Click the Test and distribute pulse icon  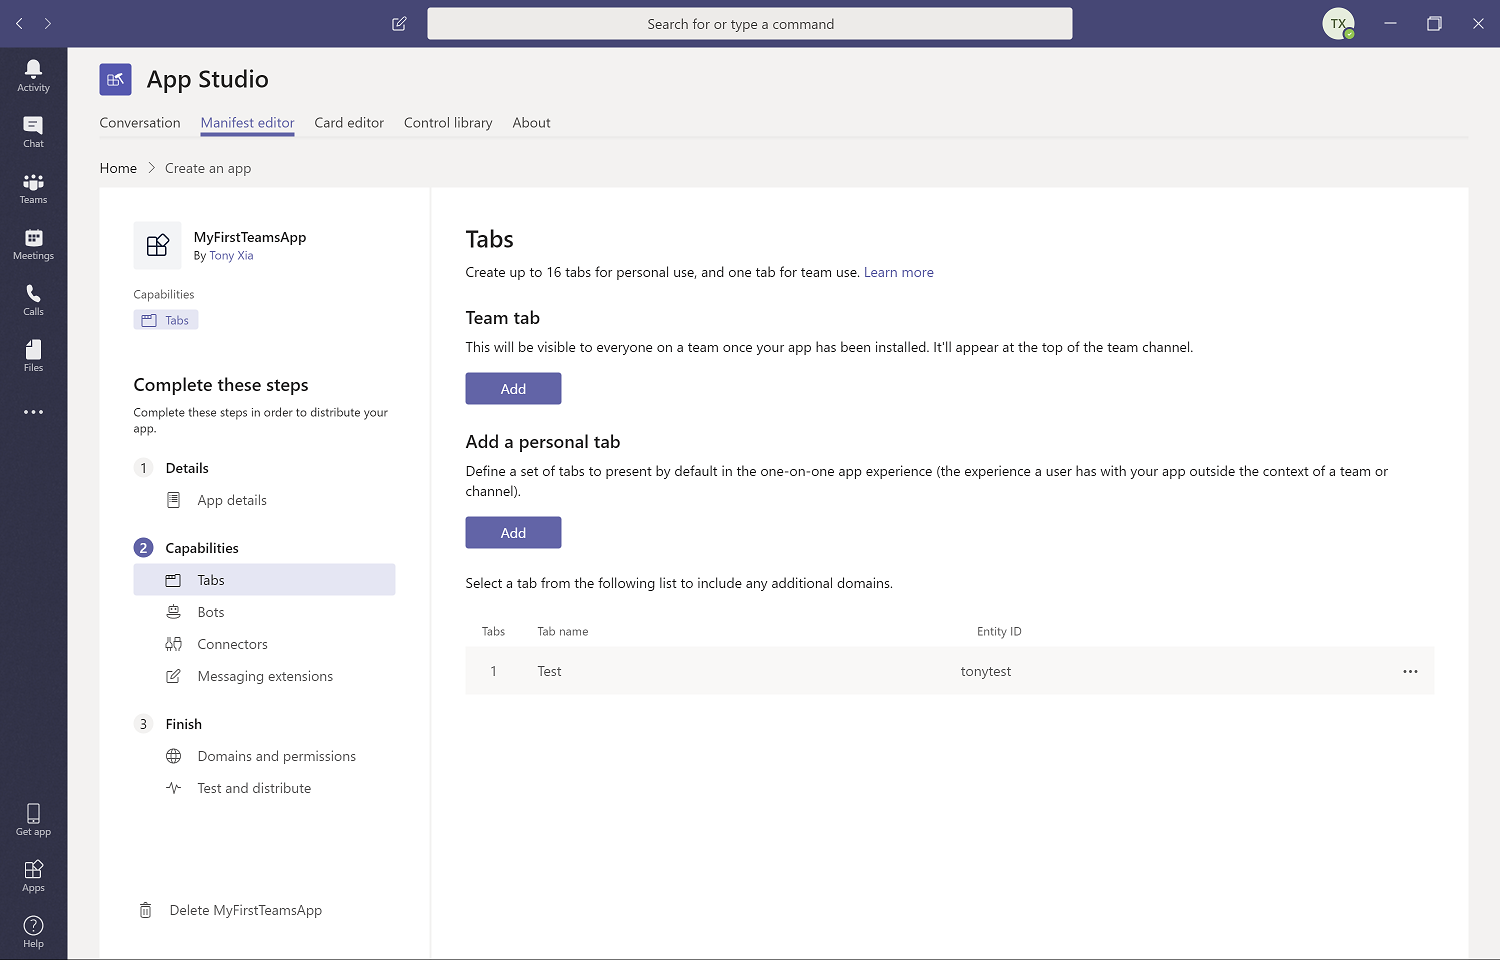tap(173, 788)
